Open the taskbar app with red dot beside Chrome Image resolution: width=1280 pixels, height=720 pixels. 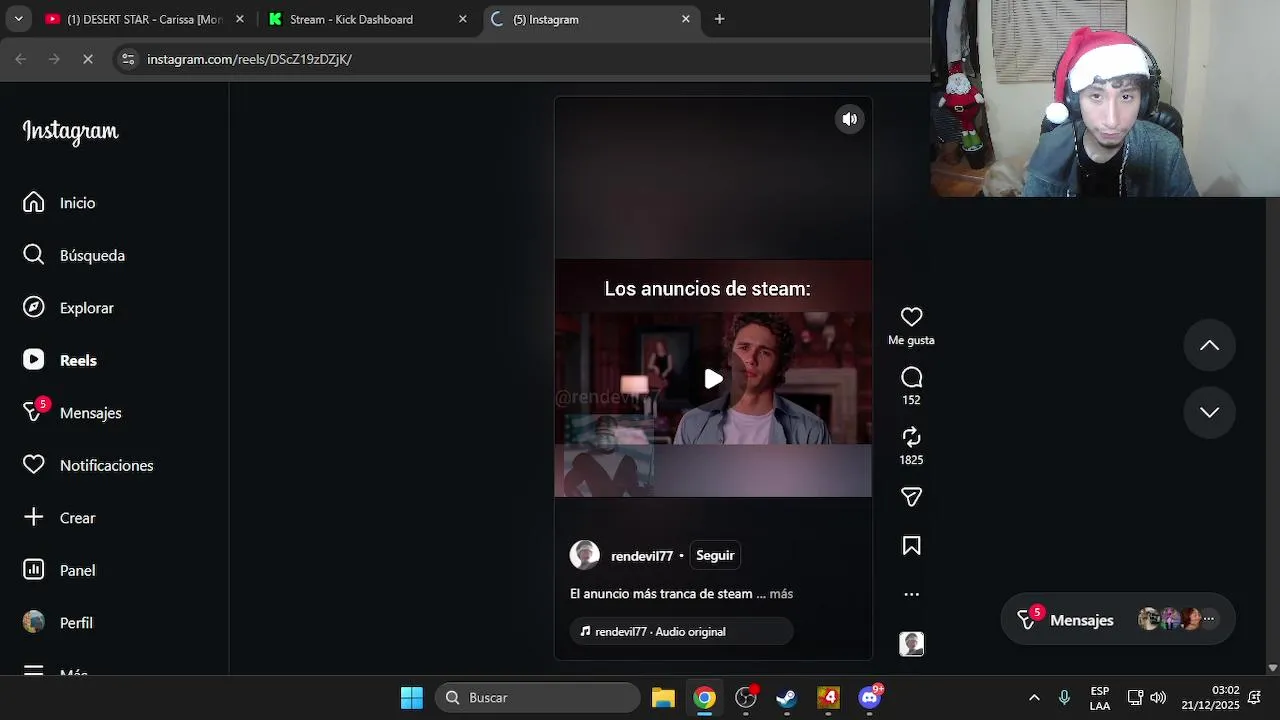pyautogui.click(x=746, y=698)
